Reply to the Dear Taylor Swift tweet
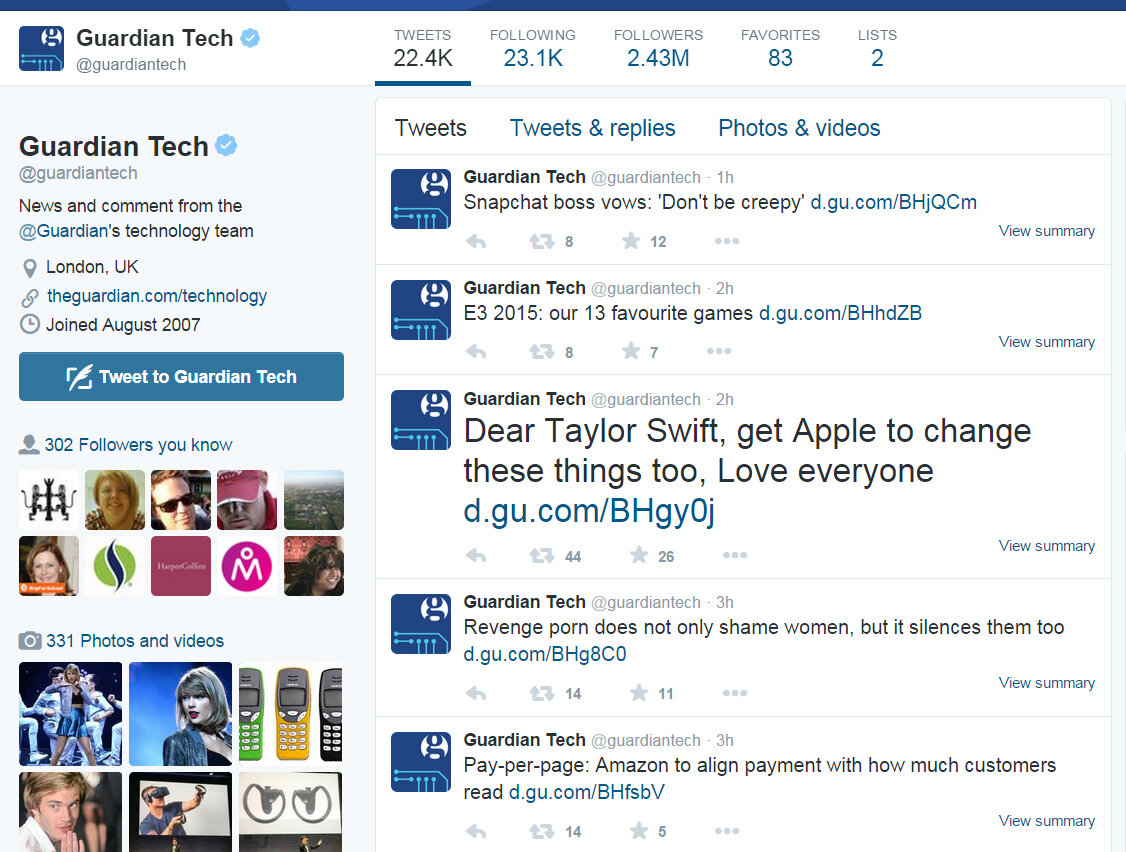The width and height of the screenshot is (1126, 852). tap(476, 556)
